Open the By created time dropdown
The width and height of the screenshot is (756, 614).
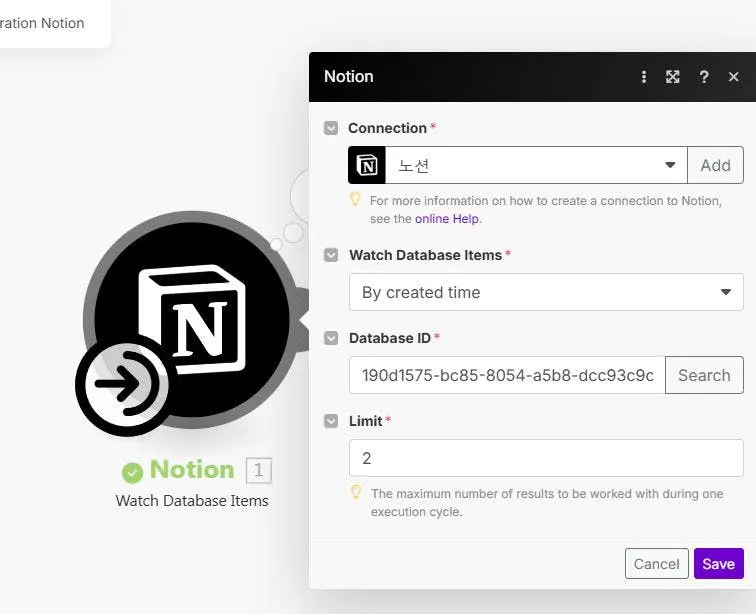546,292
